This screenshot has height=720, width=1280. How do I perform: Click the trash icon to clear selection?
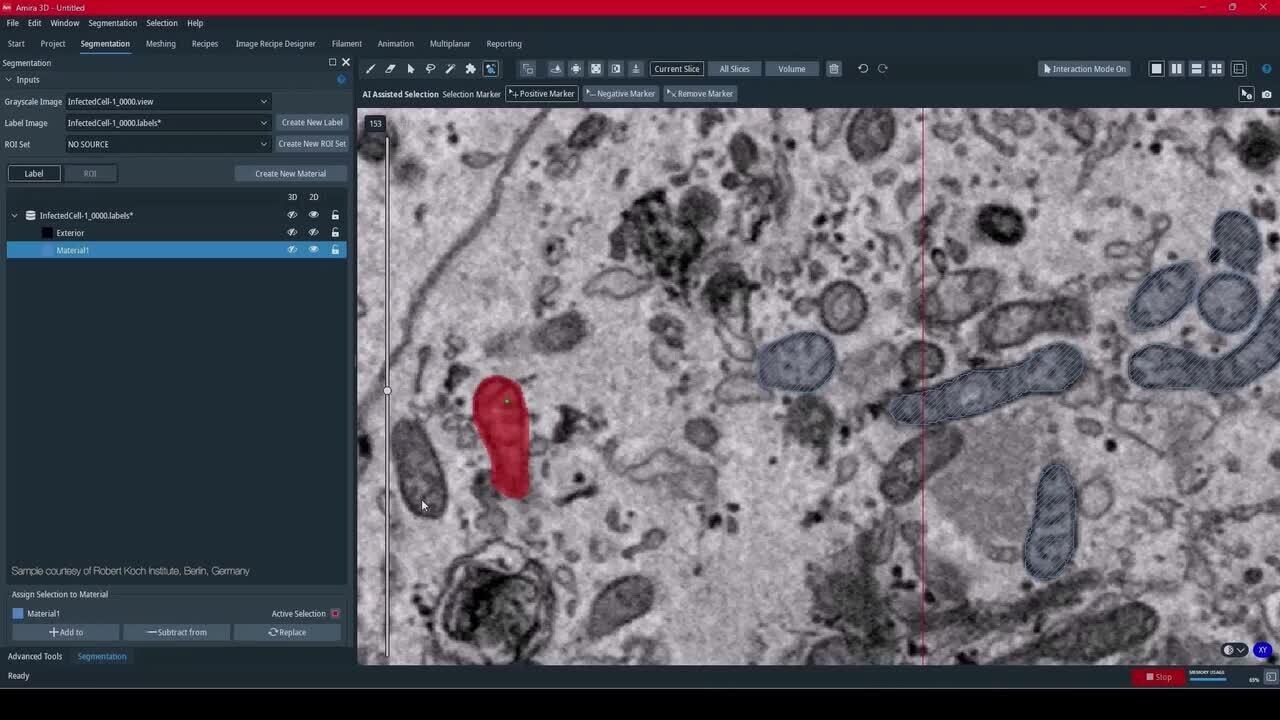pyautogui.click(x=833, y=69)
